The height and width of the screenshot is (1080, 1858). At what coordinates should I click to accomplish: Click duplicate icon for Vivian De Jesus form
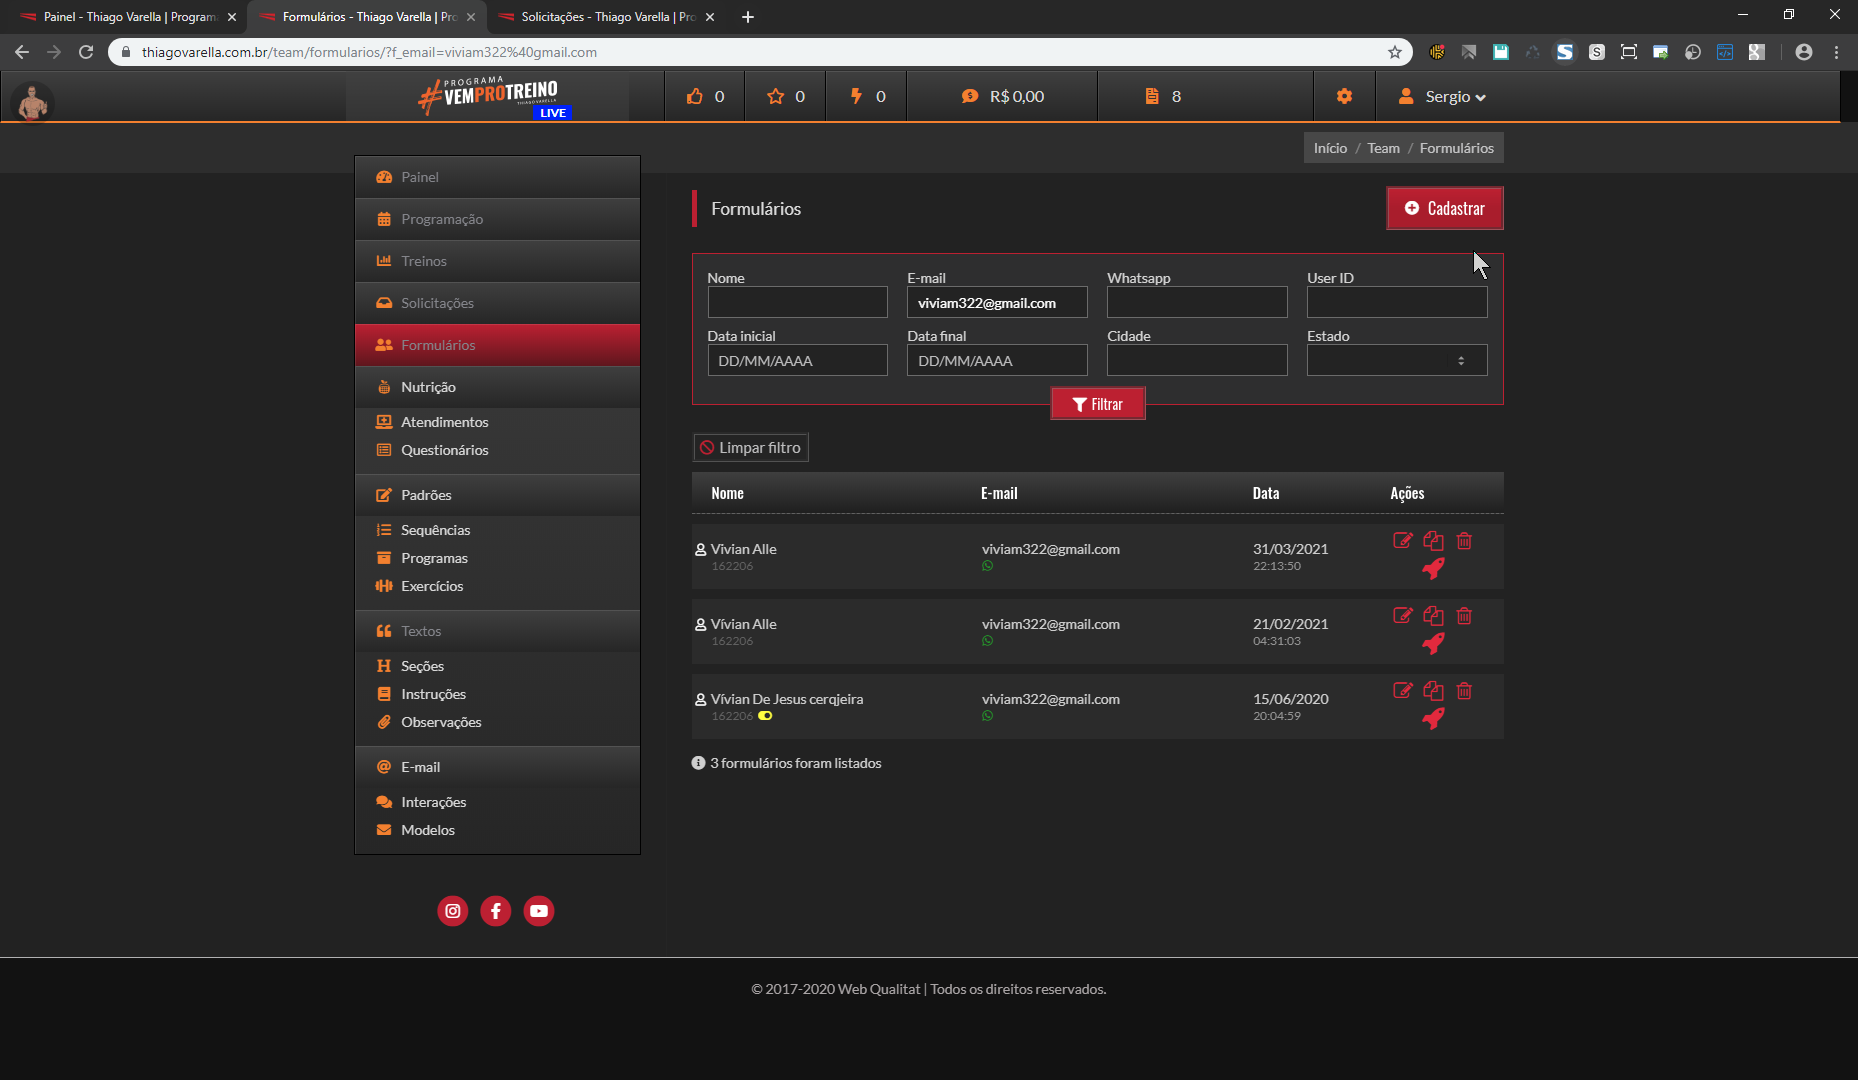tap(1433, 691)
